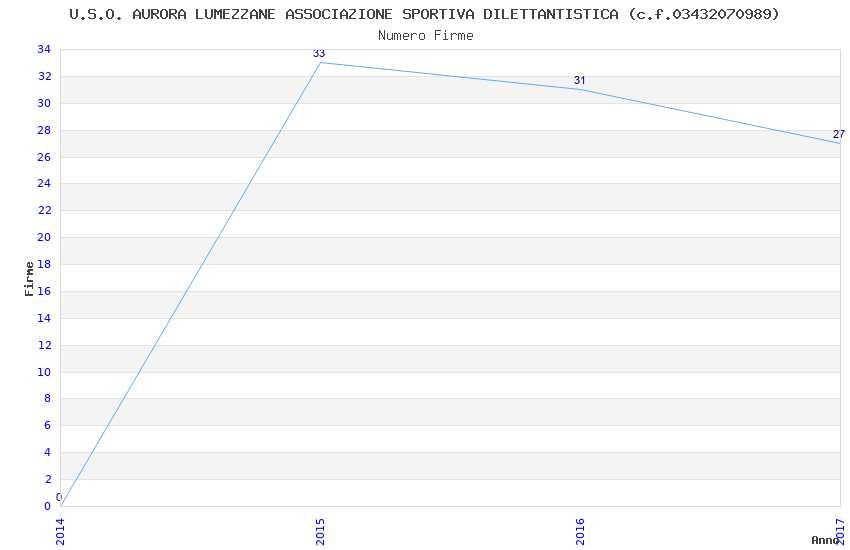Click y-axis tick value 2
The width and height of the screenshot is (850, 550).
coord(48,479)
